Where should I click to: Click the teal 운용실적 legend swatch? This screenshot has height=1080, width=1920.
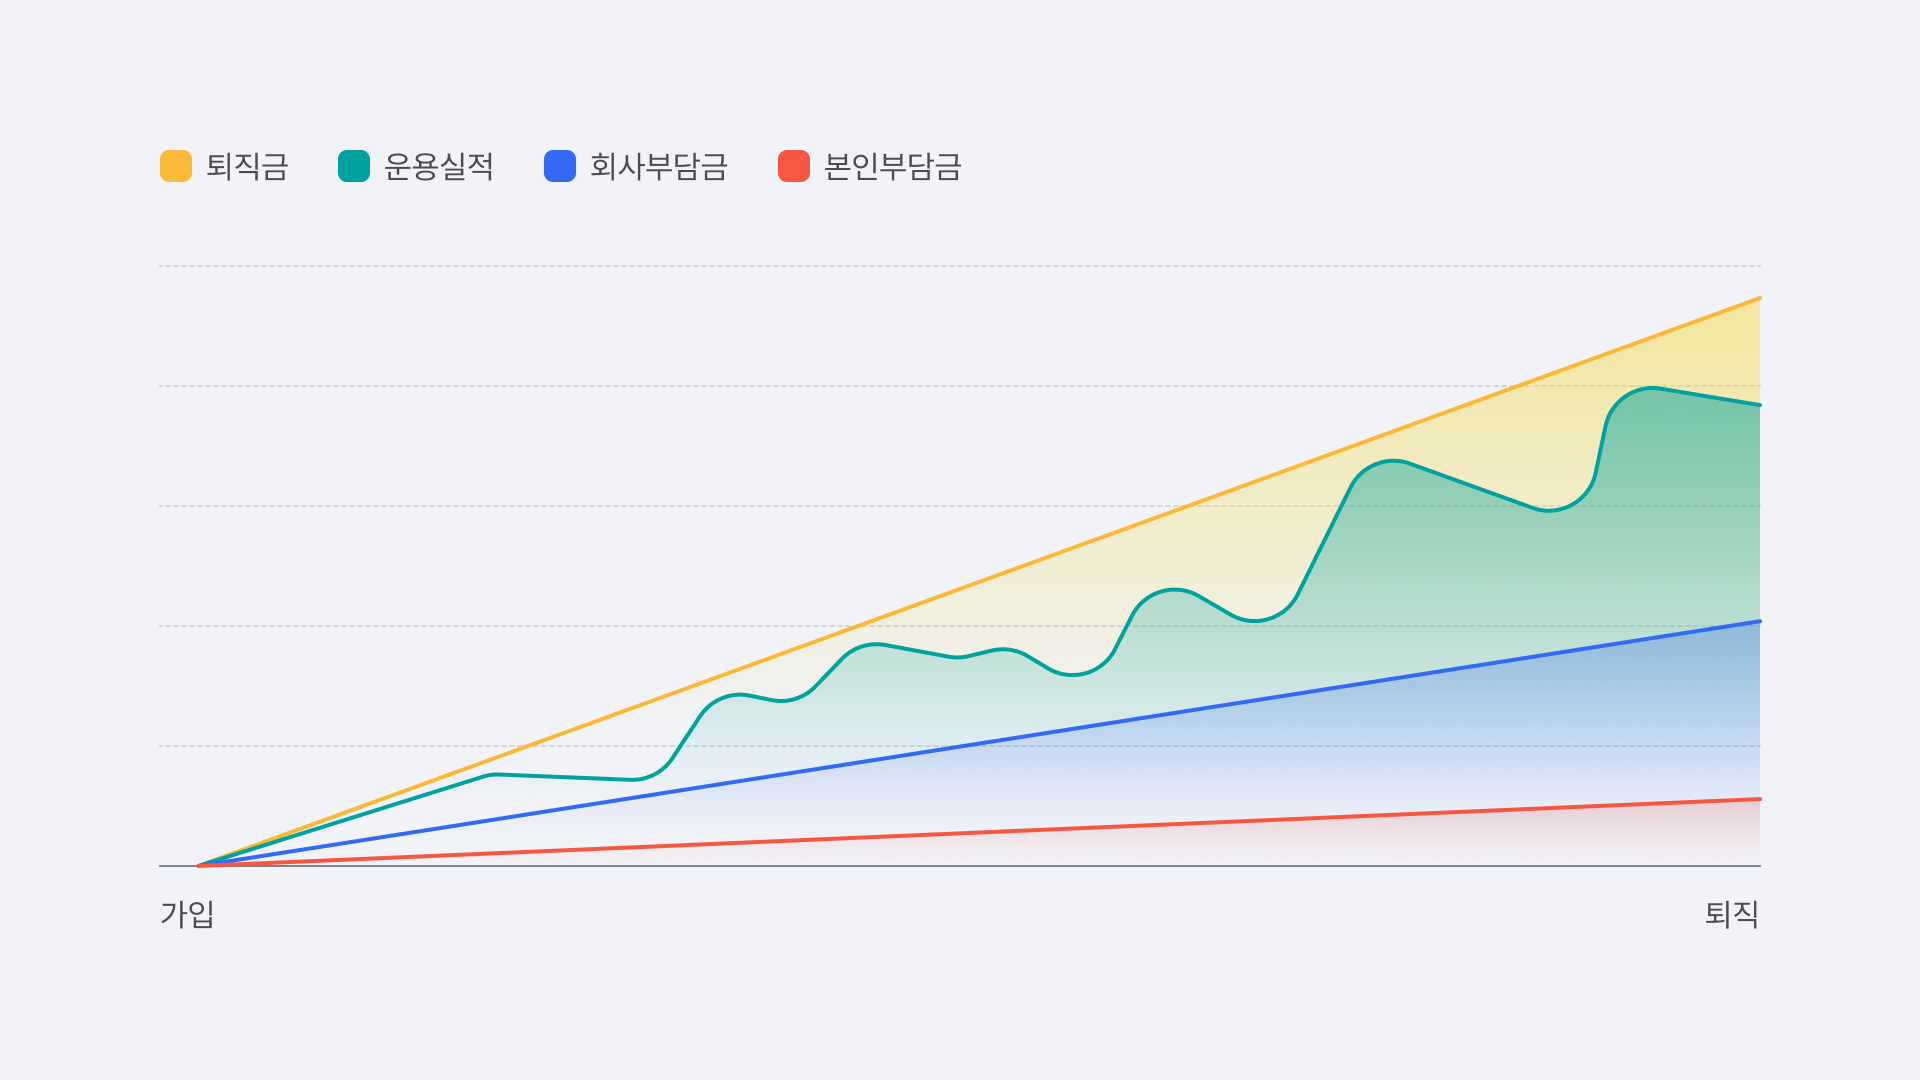click(354, 166)
